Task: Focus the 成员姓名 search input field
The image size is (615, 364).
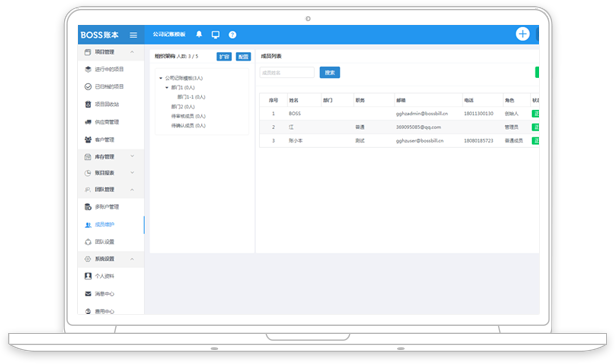Action: tap(287, 73)
